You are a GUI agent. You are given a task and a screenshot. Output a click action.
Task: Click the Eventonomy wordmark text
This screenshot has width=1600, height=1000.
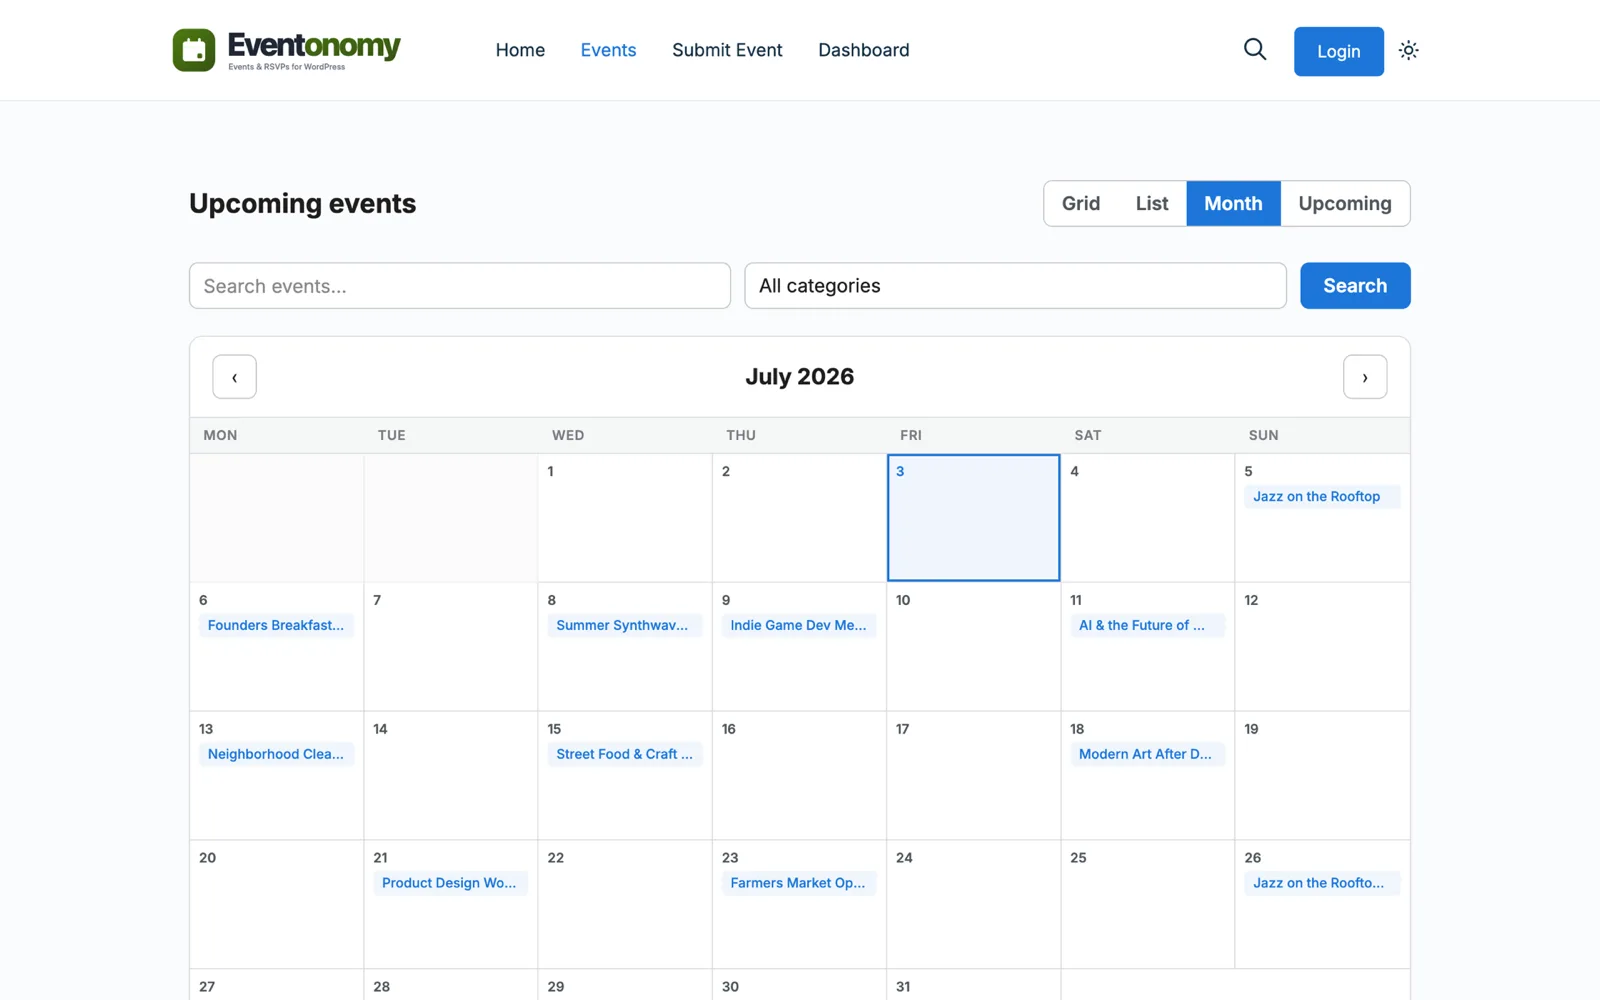314,45
